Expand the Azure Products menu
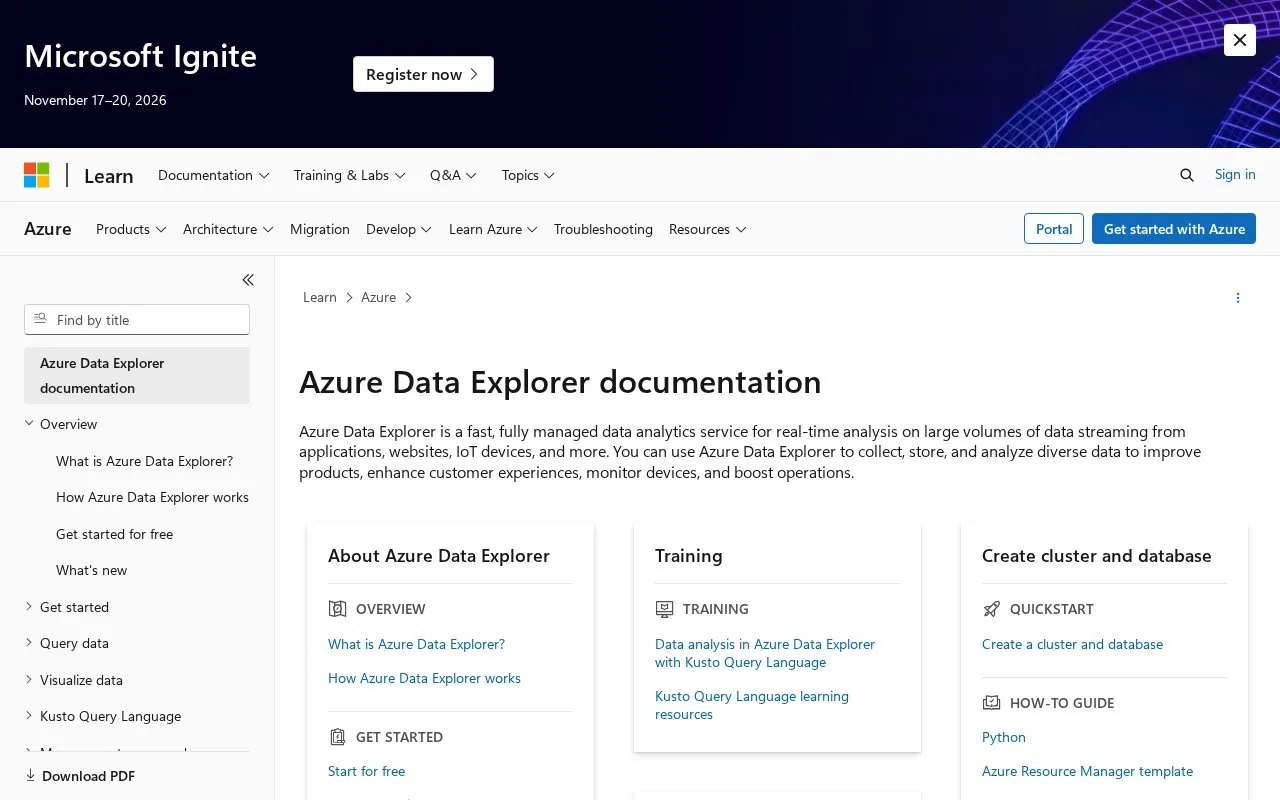Screen dimensions: 1280x800 [x=131, y=229]
